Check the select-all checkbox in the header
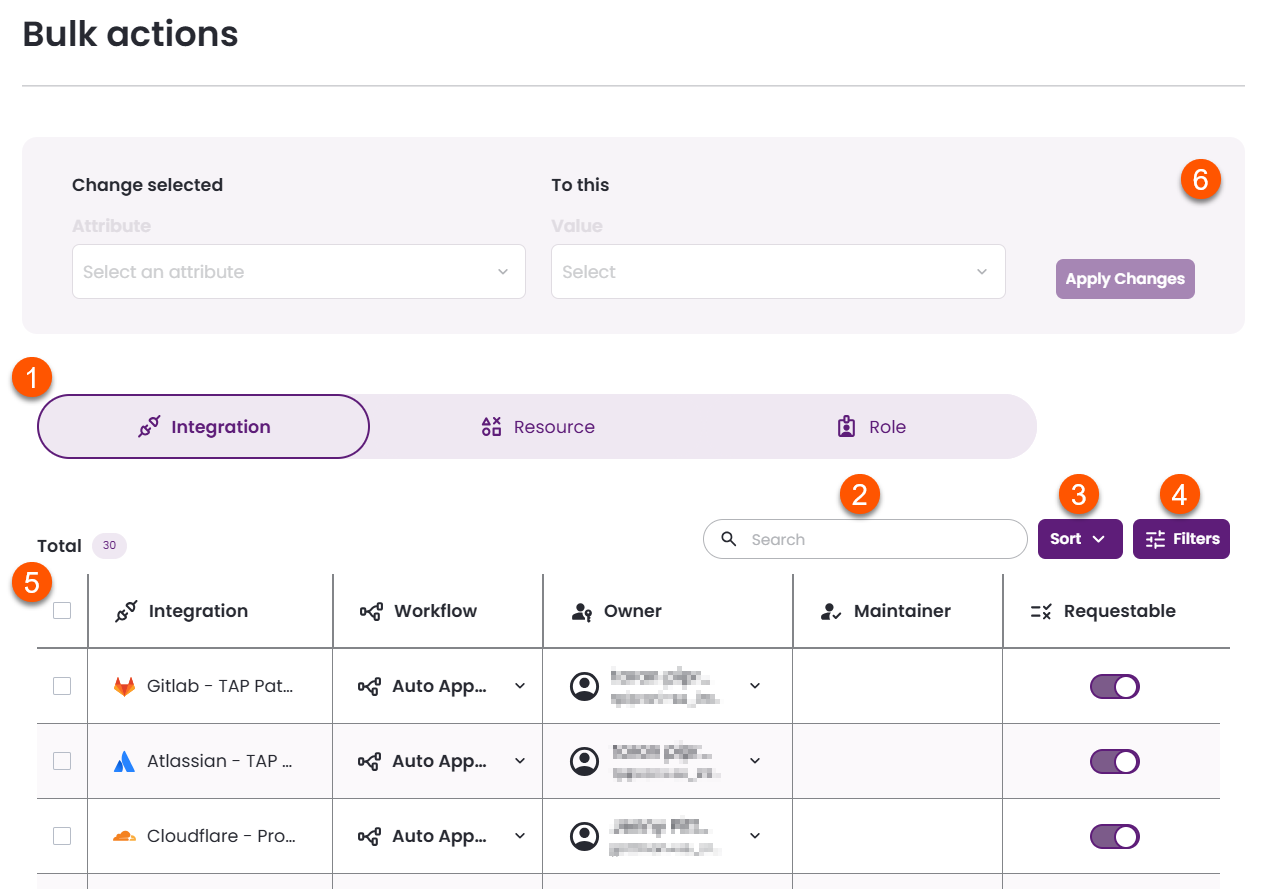 (x=61, y=610)
